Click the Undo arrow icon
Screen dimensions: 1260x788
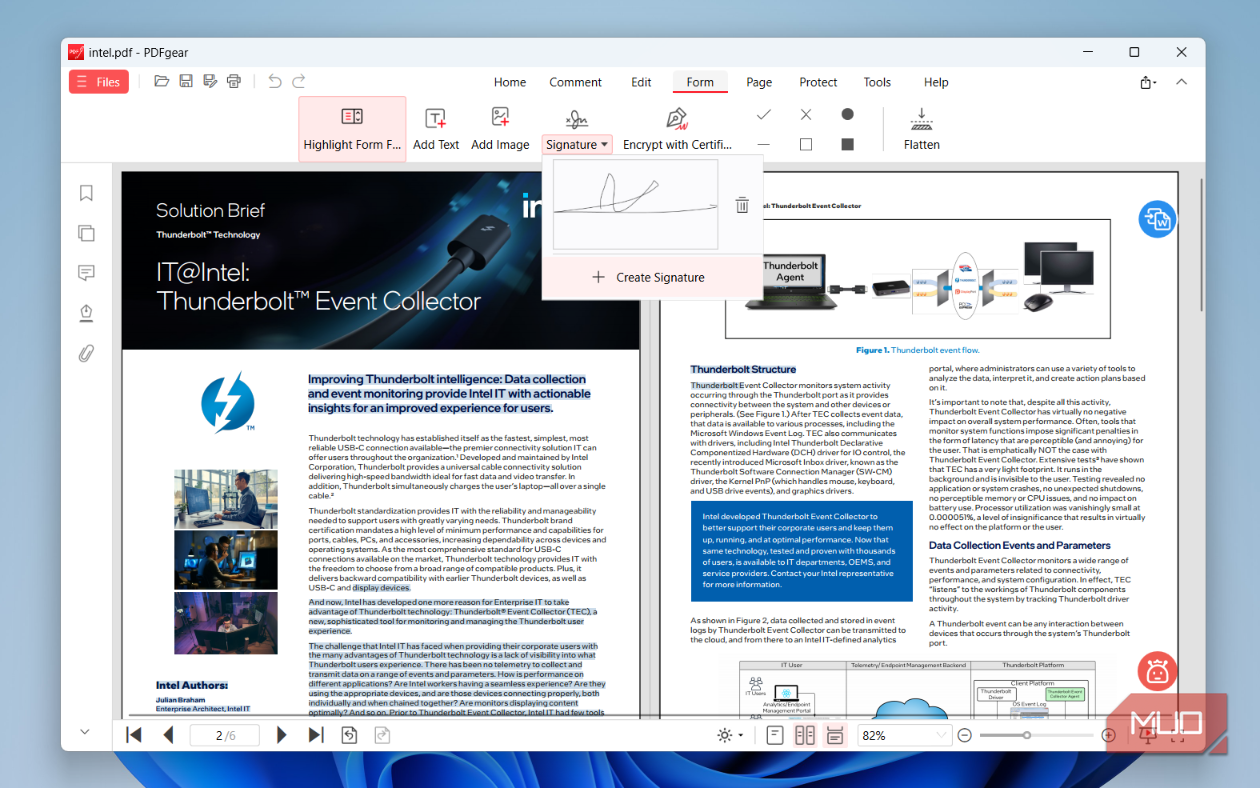pyautogui.click(x=275, y=82)
